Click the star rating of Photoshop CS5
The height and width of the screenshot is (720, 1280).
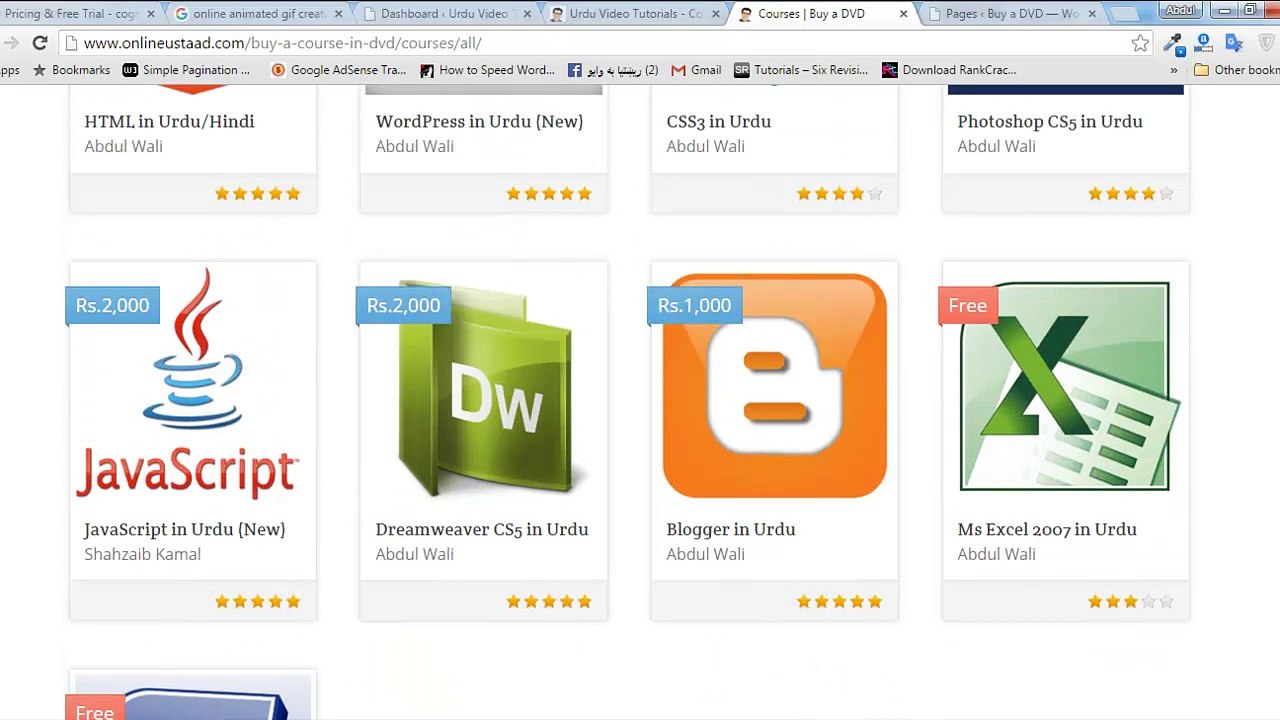pyautogui.click(x=1130, y=193)
